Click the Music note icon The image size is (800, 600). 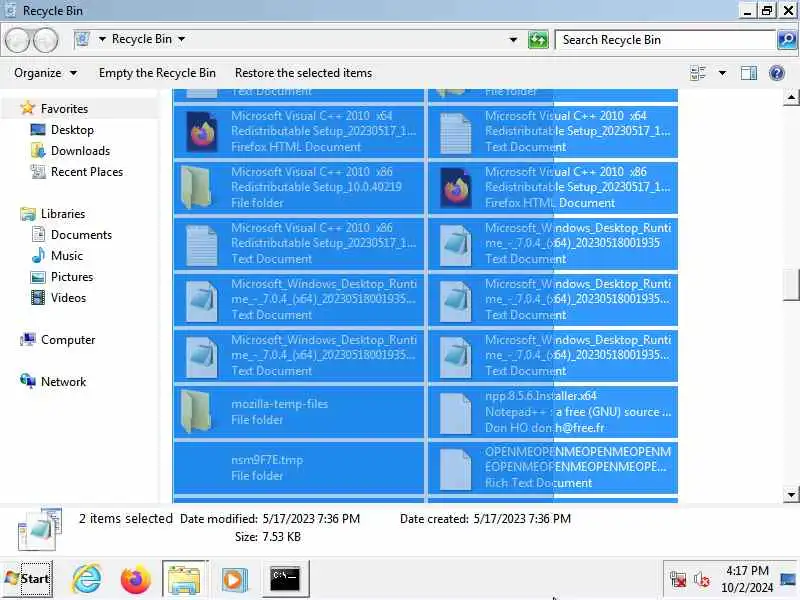pyautogui.click(x=38, y=255)
